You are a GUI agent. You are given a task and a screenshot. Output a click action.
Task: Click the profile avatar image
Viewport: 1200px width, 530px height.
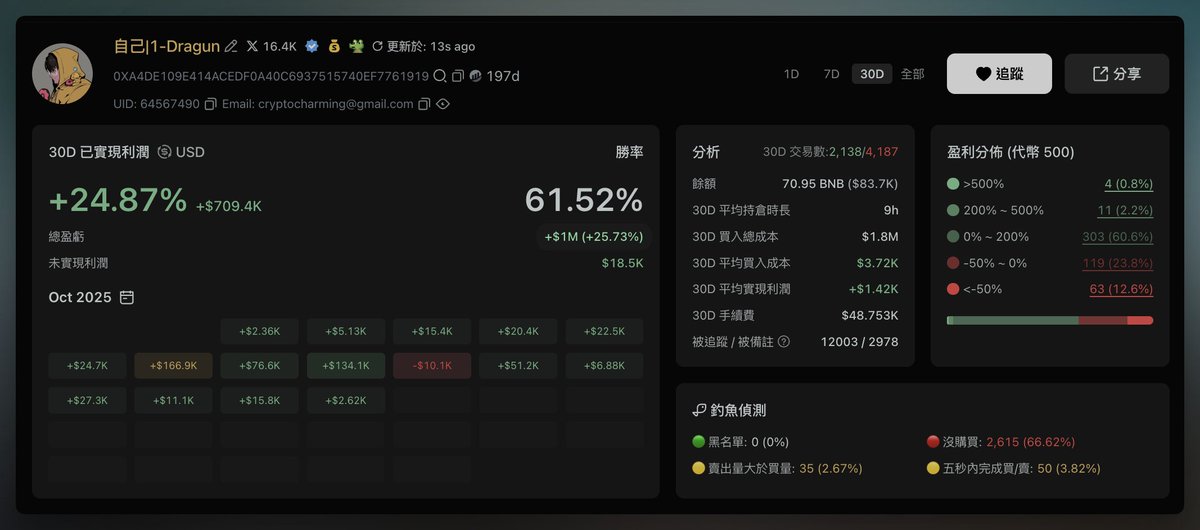(x=63, y=75)
